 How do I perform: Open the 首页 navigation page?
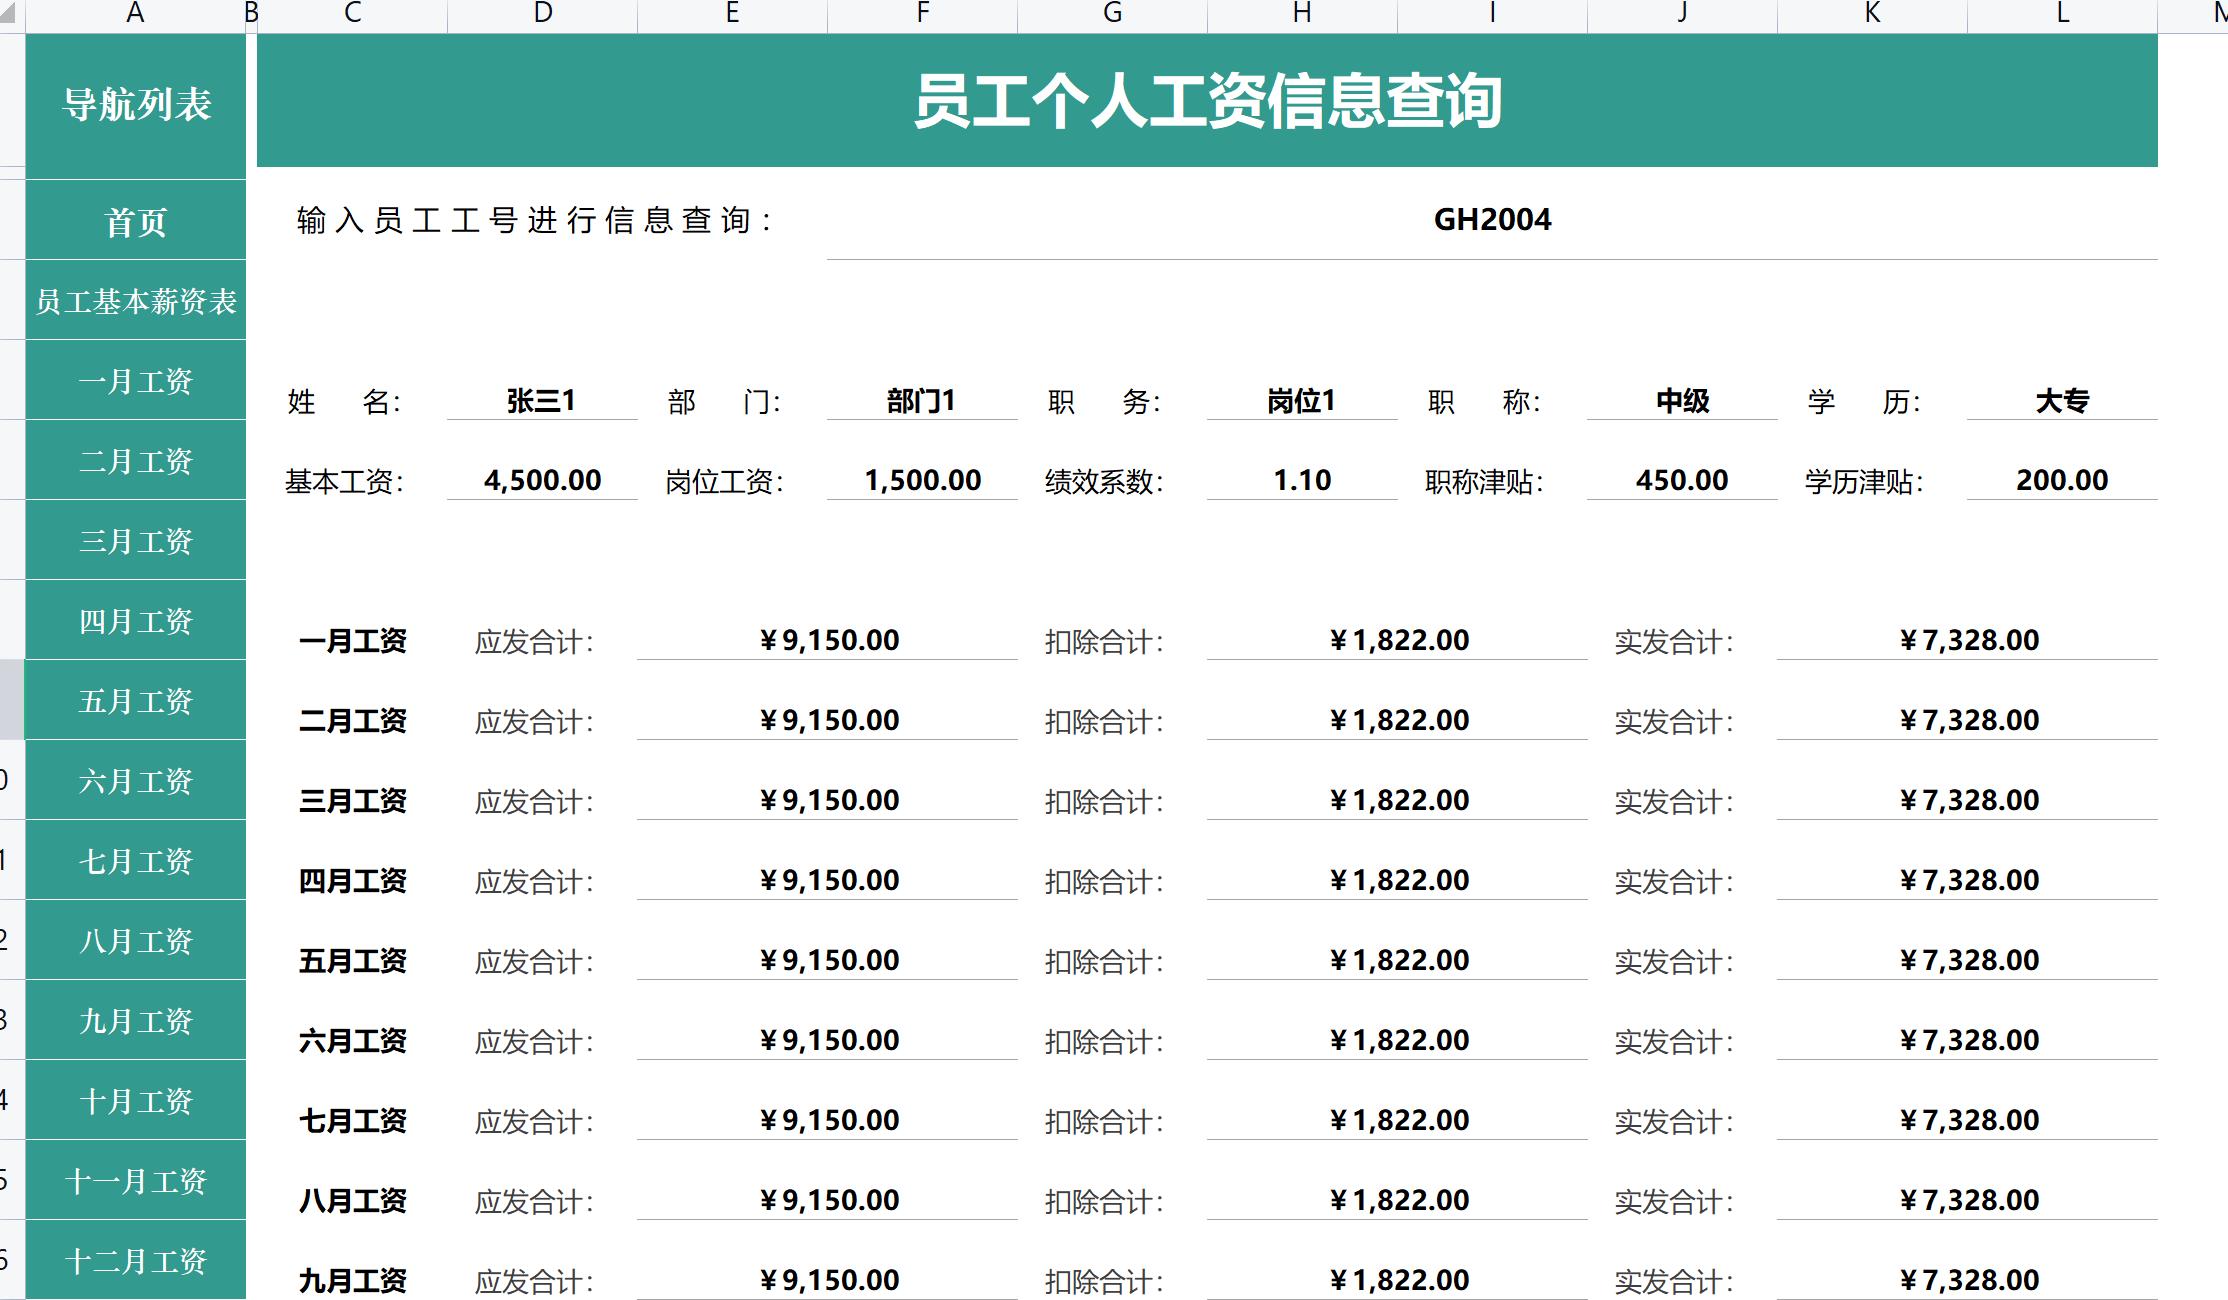pos(135,221)
